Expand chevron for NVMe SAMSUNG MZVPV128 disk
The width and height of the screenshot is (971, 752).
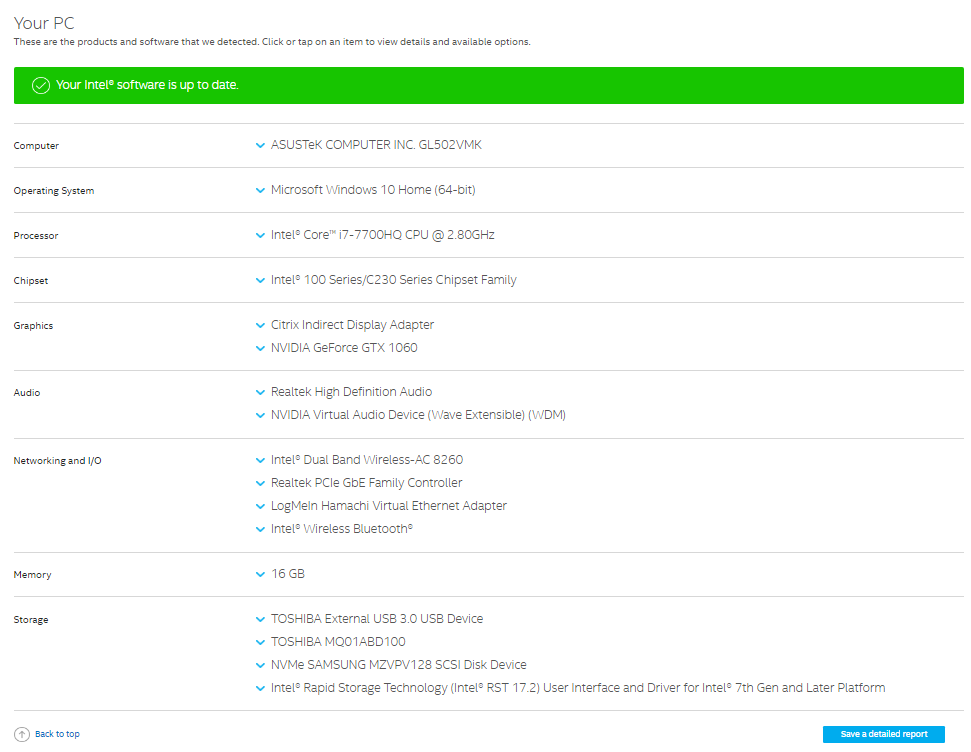tap(260, 665)
